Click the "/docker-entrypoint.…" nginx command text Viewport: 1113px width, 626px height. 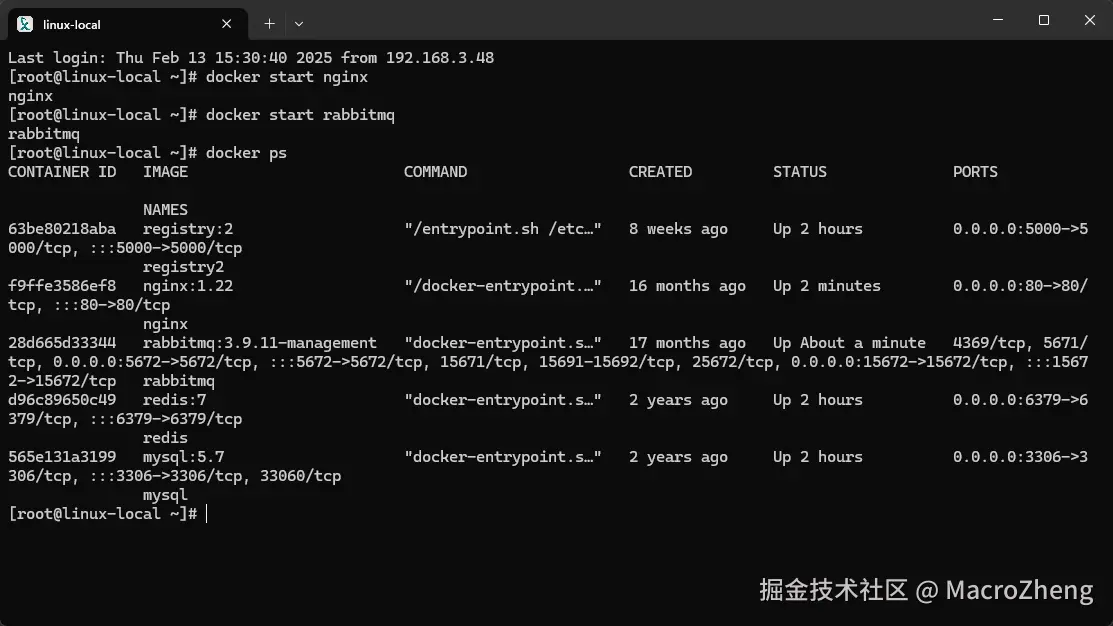[503, 286]
